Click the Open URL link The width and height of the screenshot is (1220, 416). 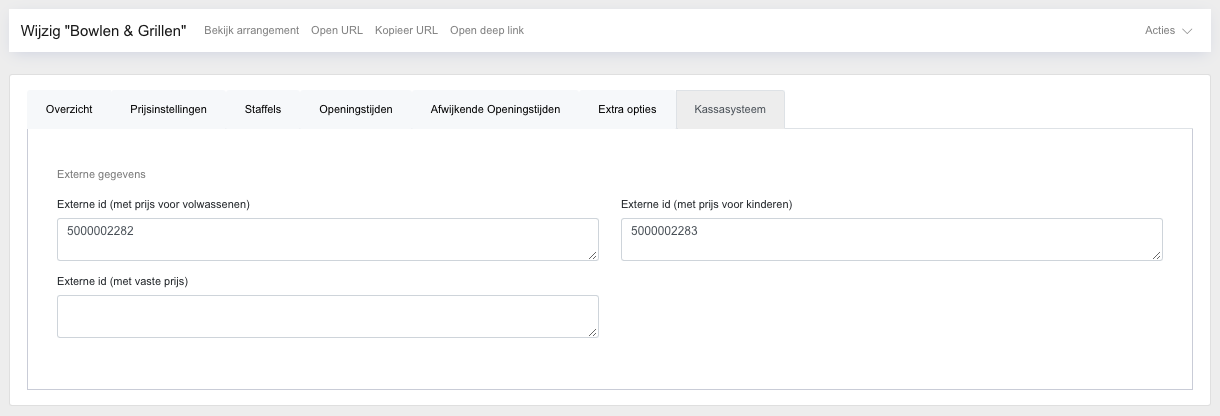pyautogui.click(x=337, y=30)
